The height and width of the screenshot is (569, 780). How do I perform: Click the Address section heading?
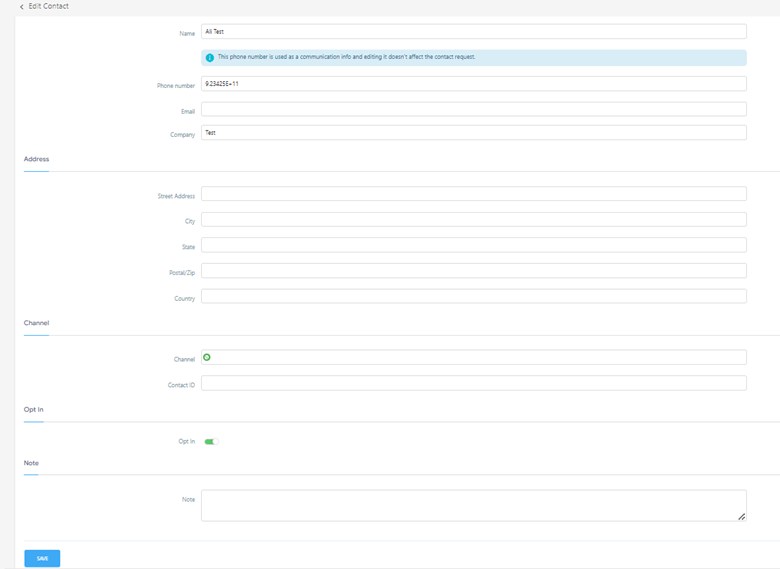click(x=36, y=159)
